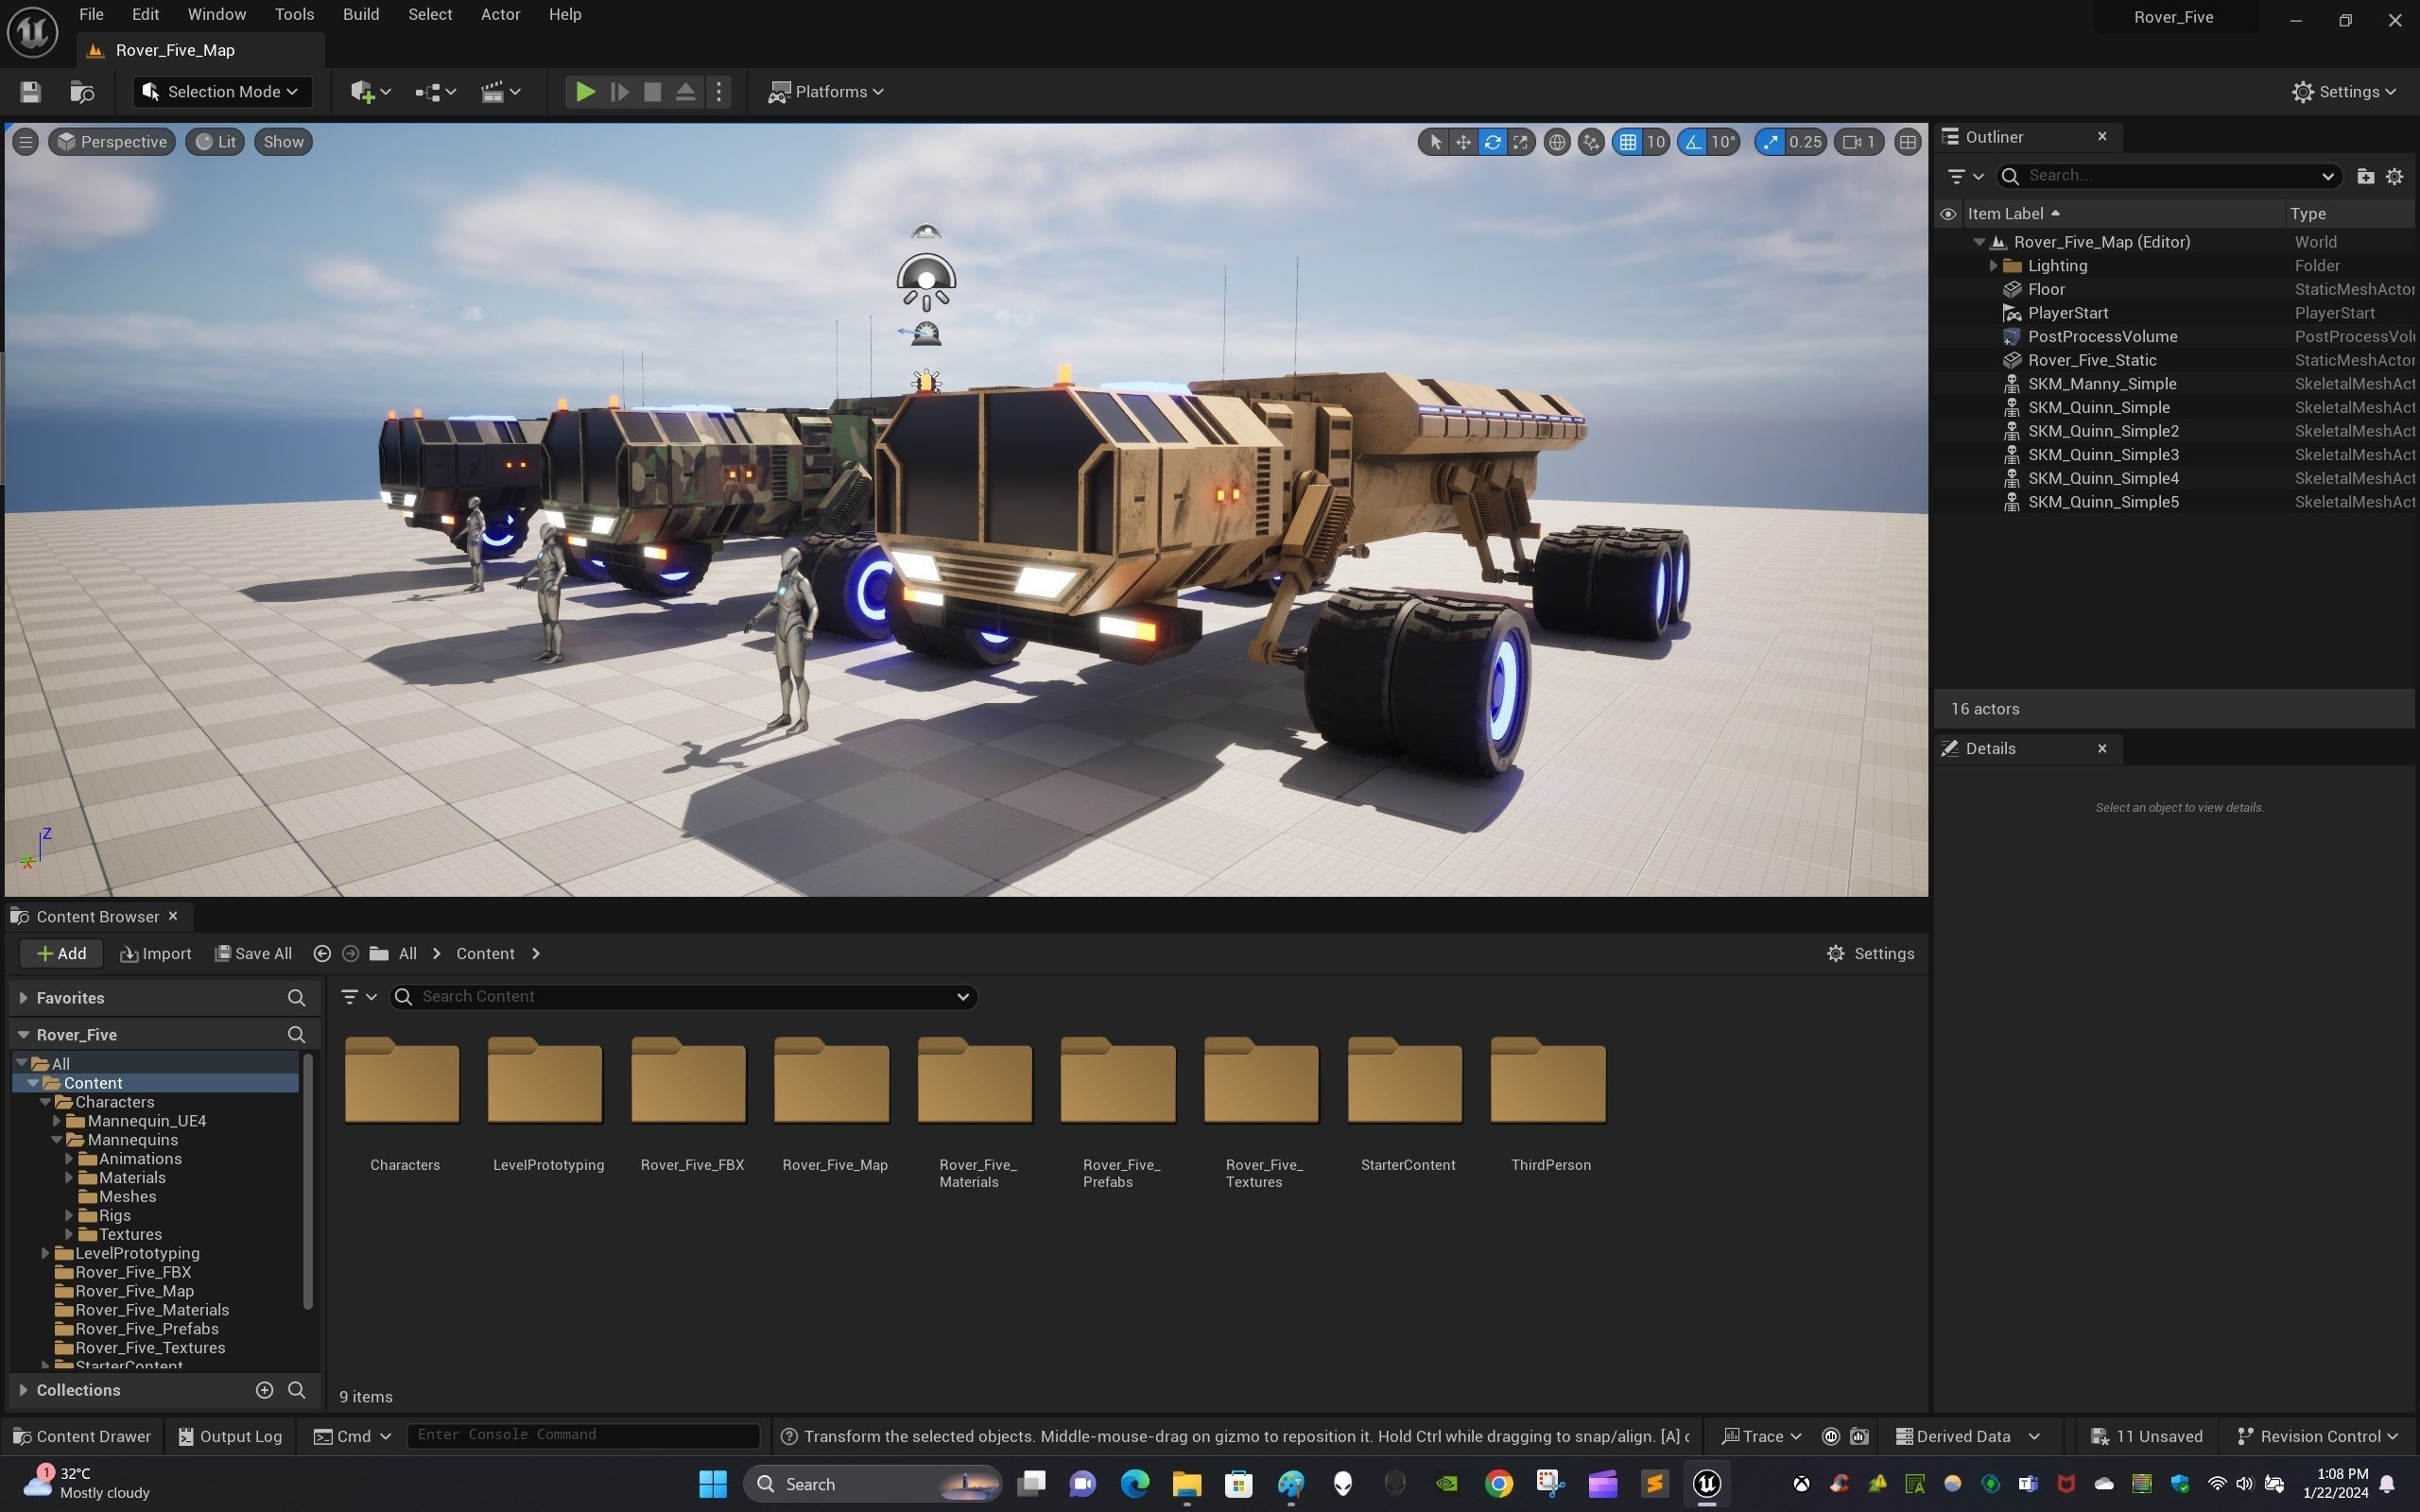This screenshot has width=2420, height=1512.
Task: Add new collection plus icon
Action: (264, 1391)
